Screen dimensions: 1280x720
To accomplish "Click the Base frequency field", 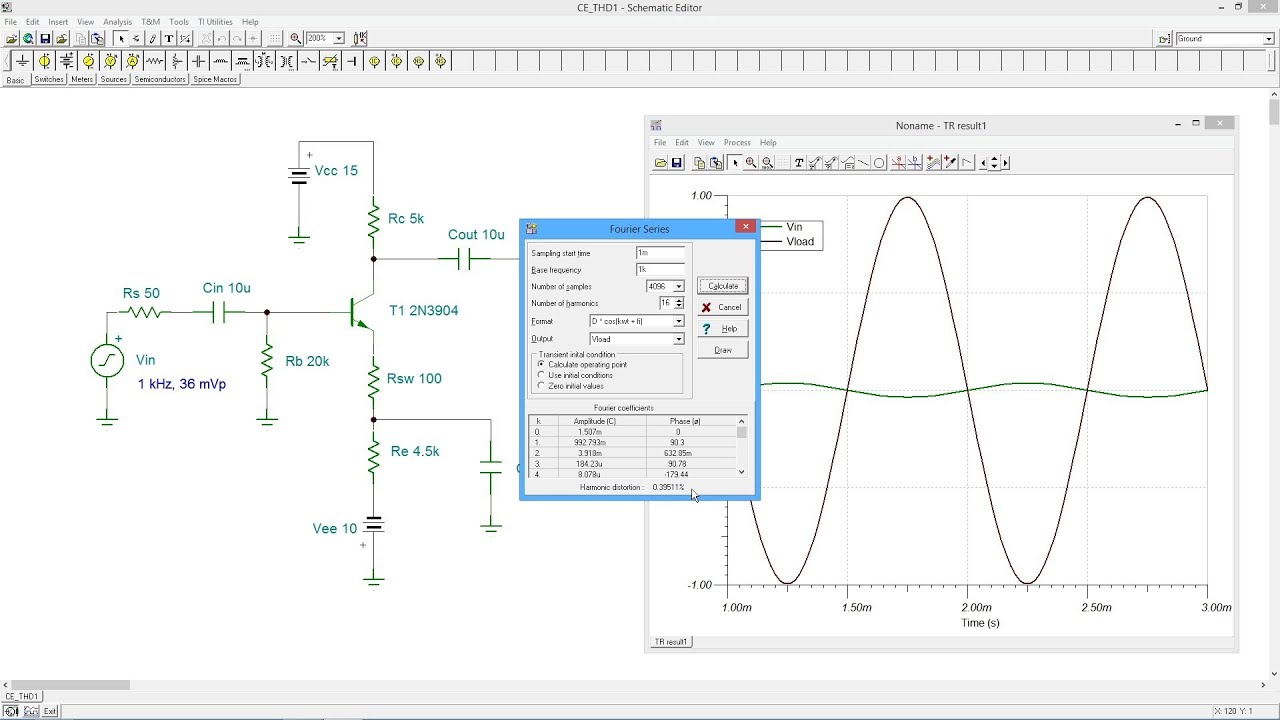I will (660, 270).
